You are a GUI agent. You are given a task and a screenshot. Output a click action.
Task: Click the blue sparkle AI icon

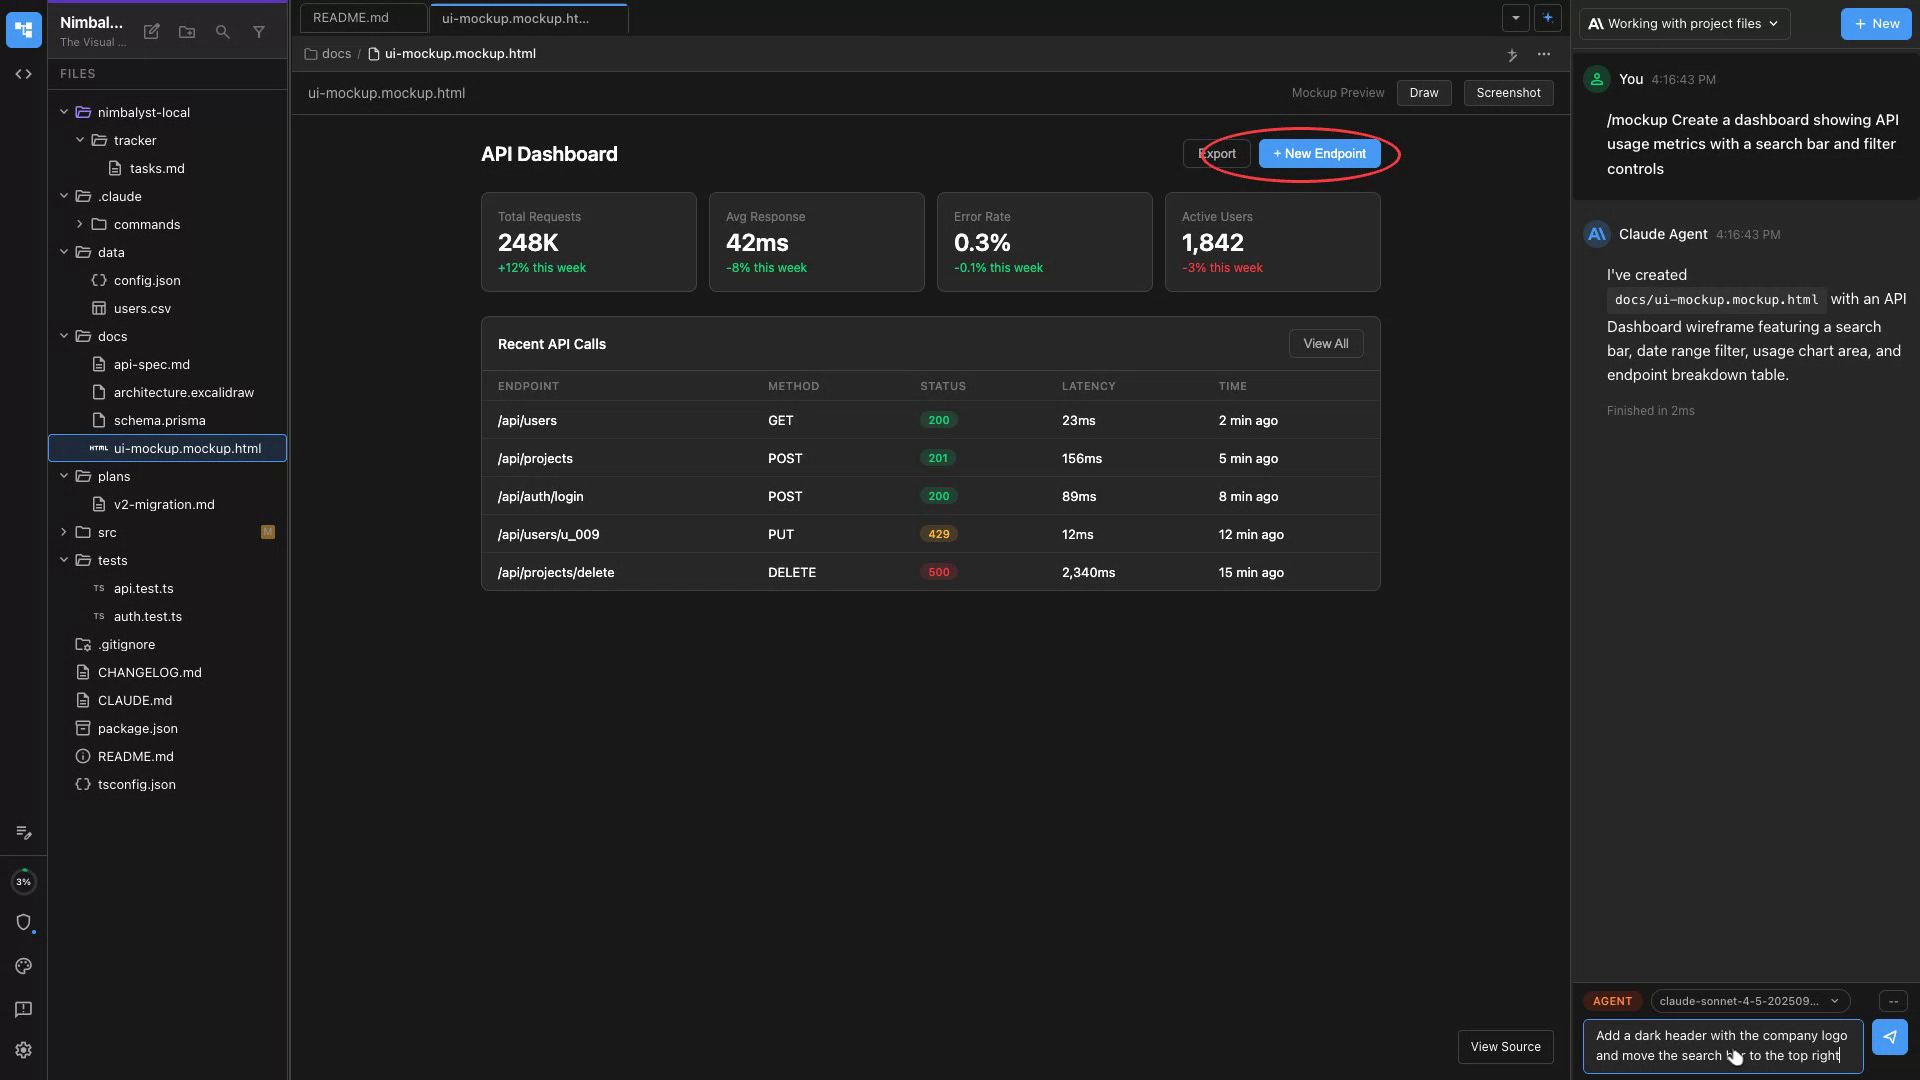(x=1547, y=18)
